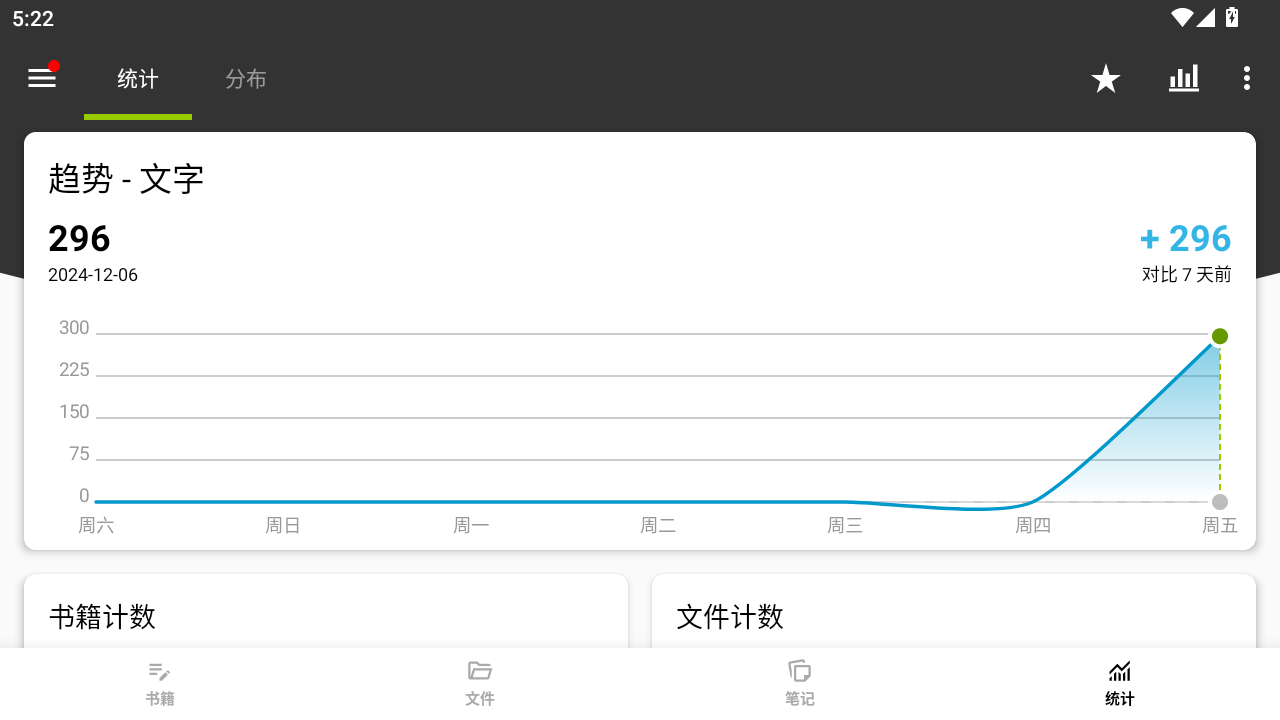Tap the 周四 label on chart axis

1033,526
